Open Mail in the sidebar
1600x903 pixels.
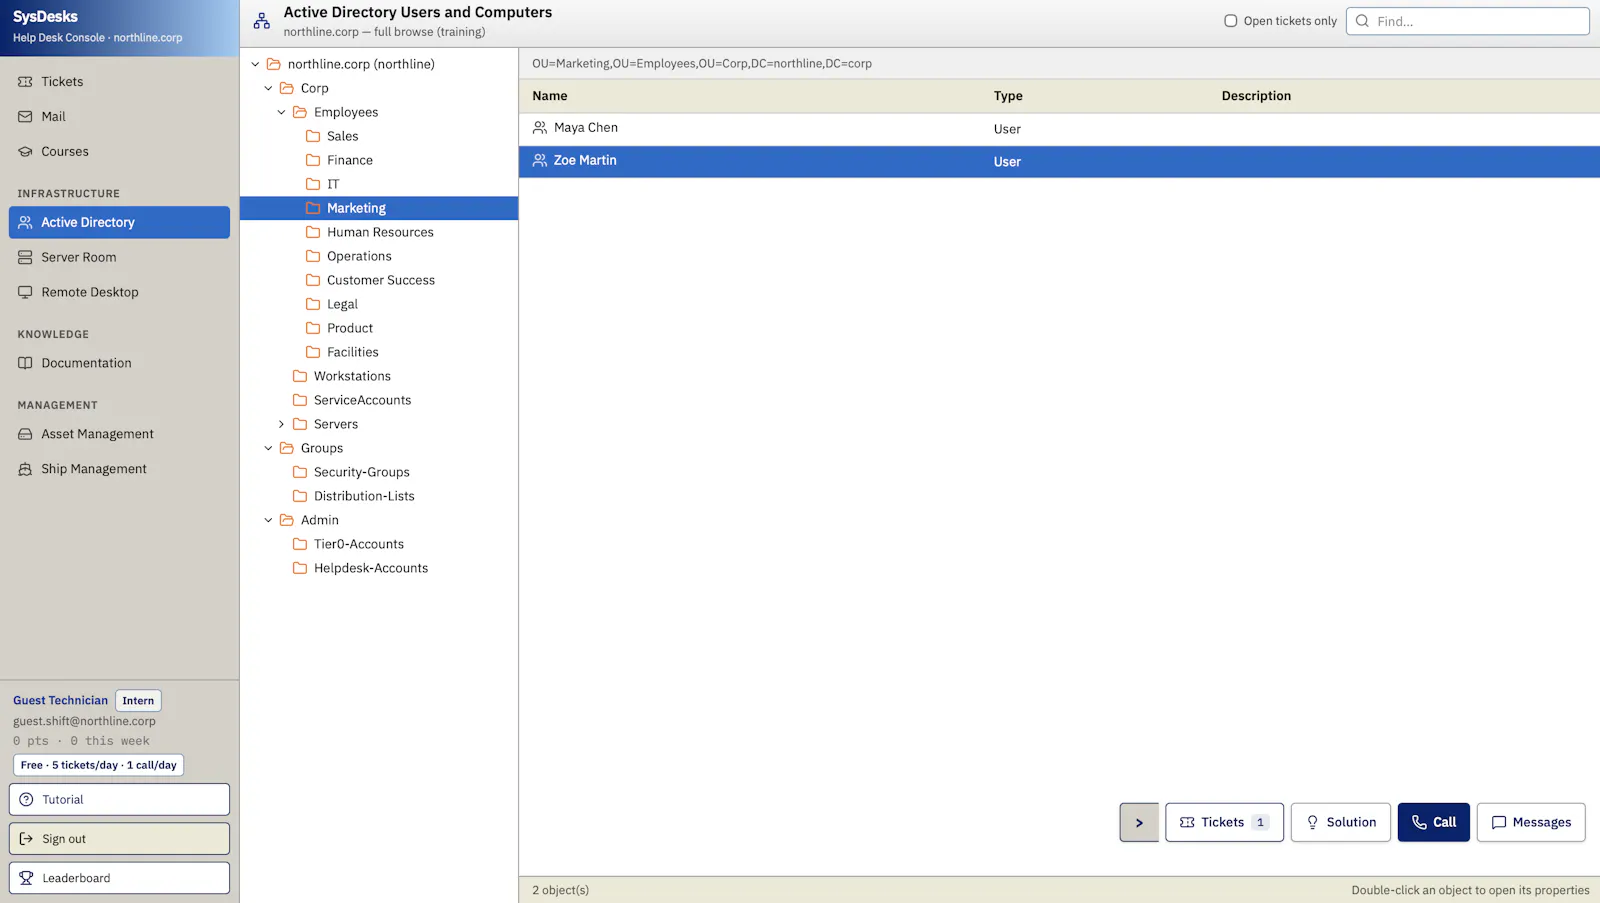119,117
